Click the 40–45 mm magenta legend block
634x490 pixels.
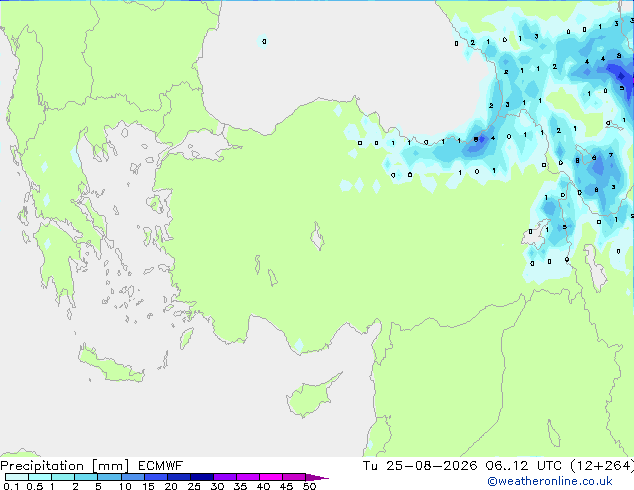click(271, 477)
